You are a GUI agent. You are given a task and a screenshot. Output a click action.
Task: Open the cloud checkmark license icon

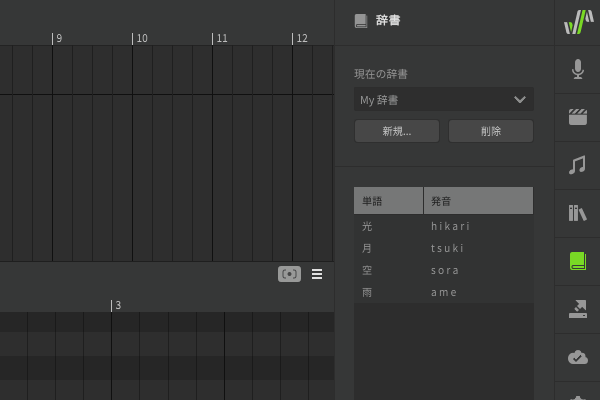tap(578, 357)
